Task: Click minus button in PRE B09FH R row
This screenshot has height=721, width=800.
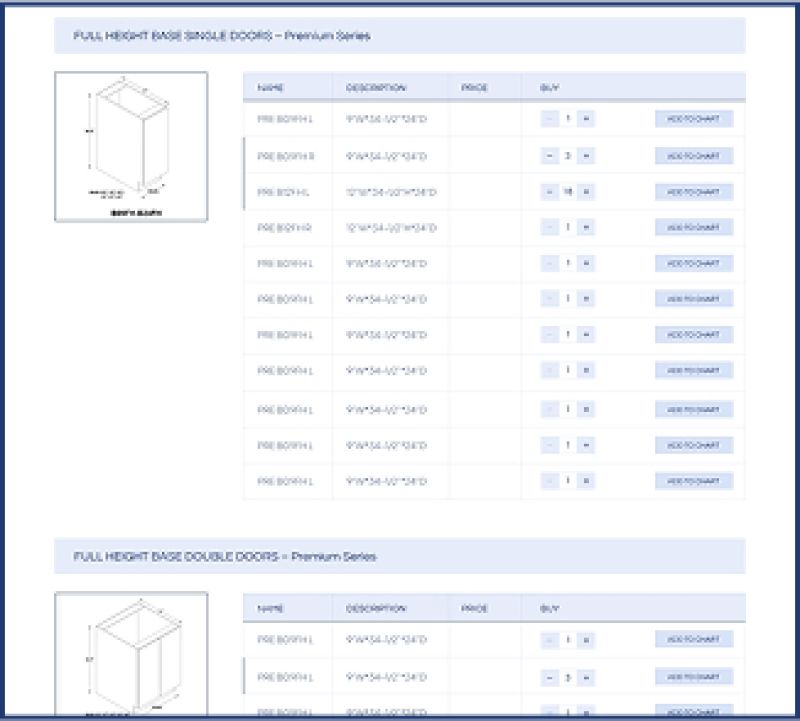Action: click(x=550, y=156)
